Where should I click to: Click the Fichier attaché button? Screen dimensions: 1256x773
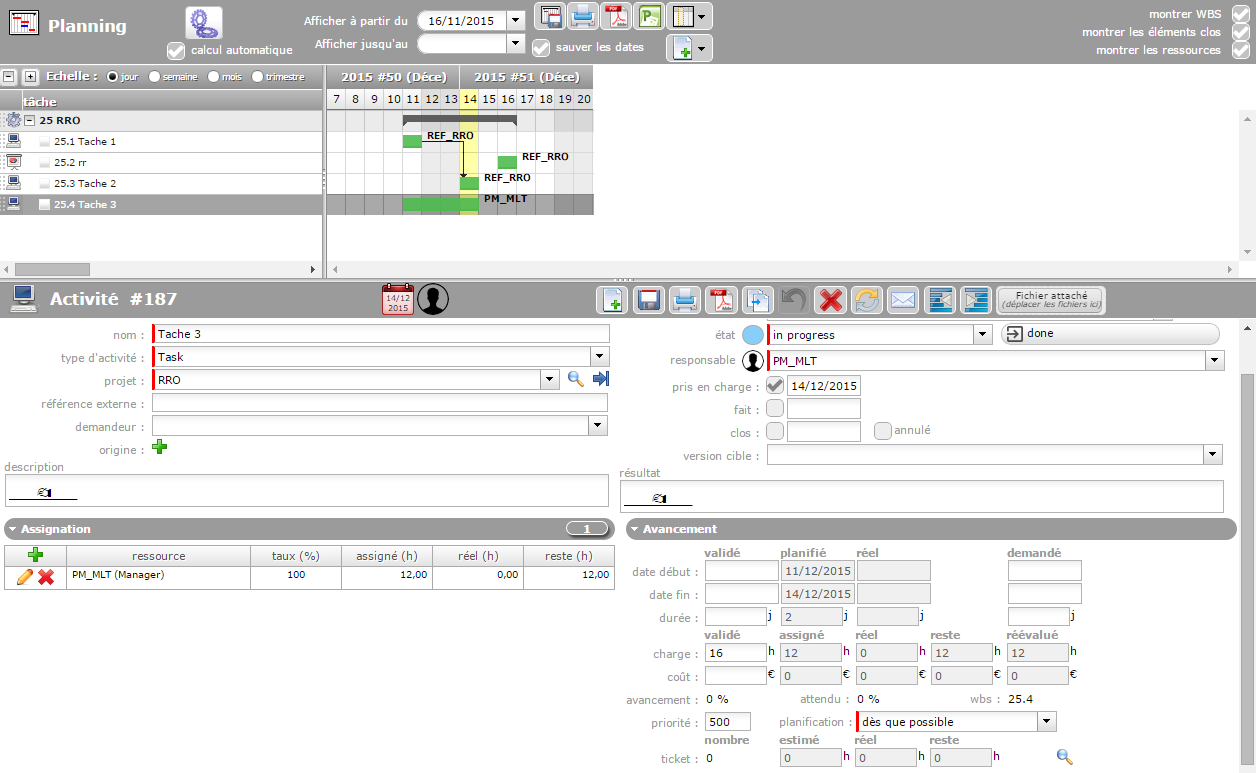coord(1050,300)
